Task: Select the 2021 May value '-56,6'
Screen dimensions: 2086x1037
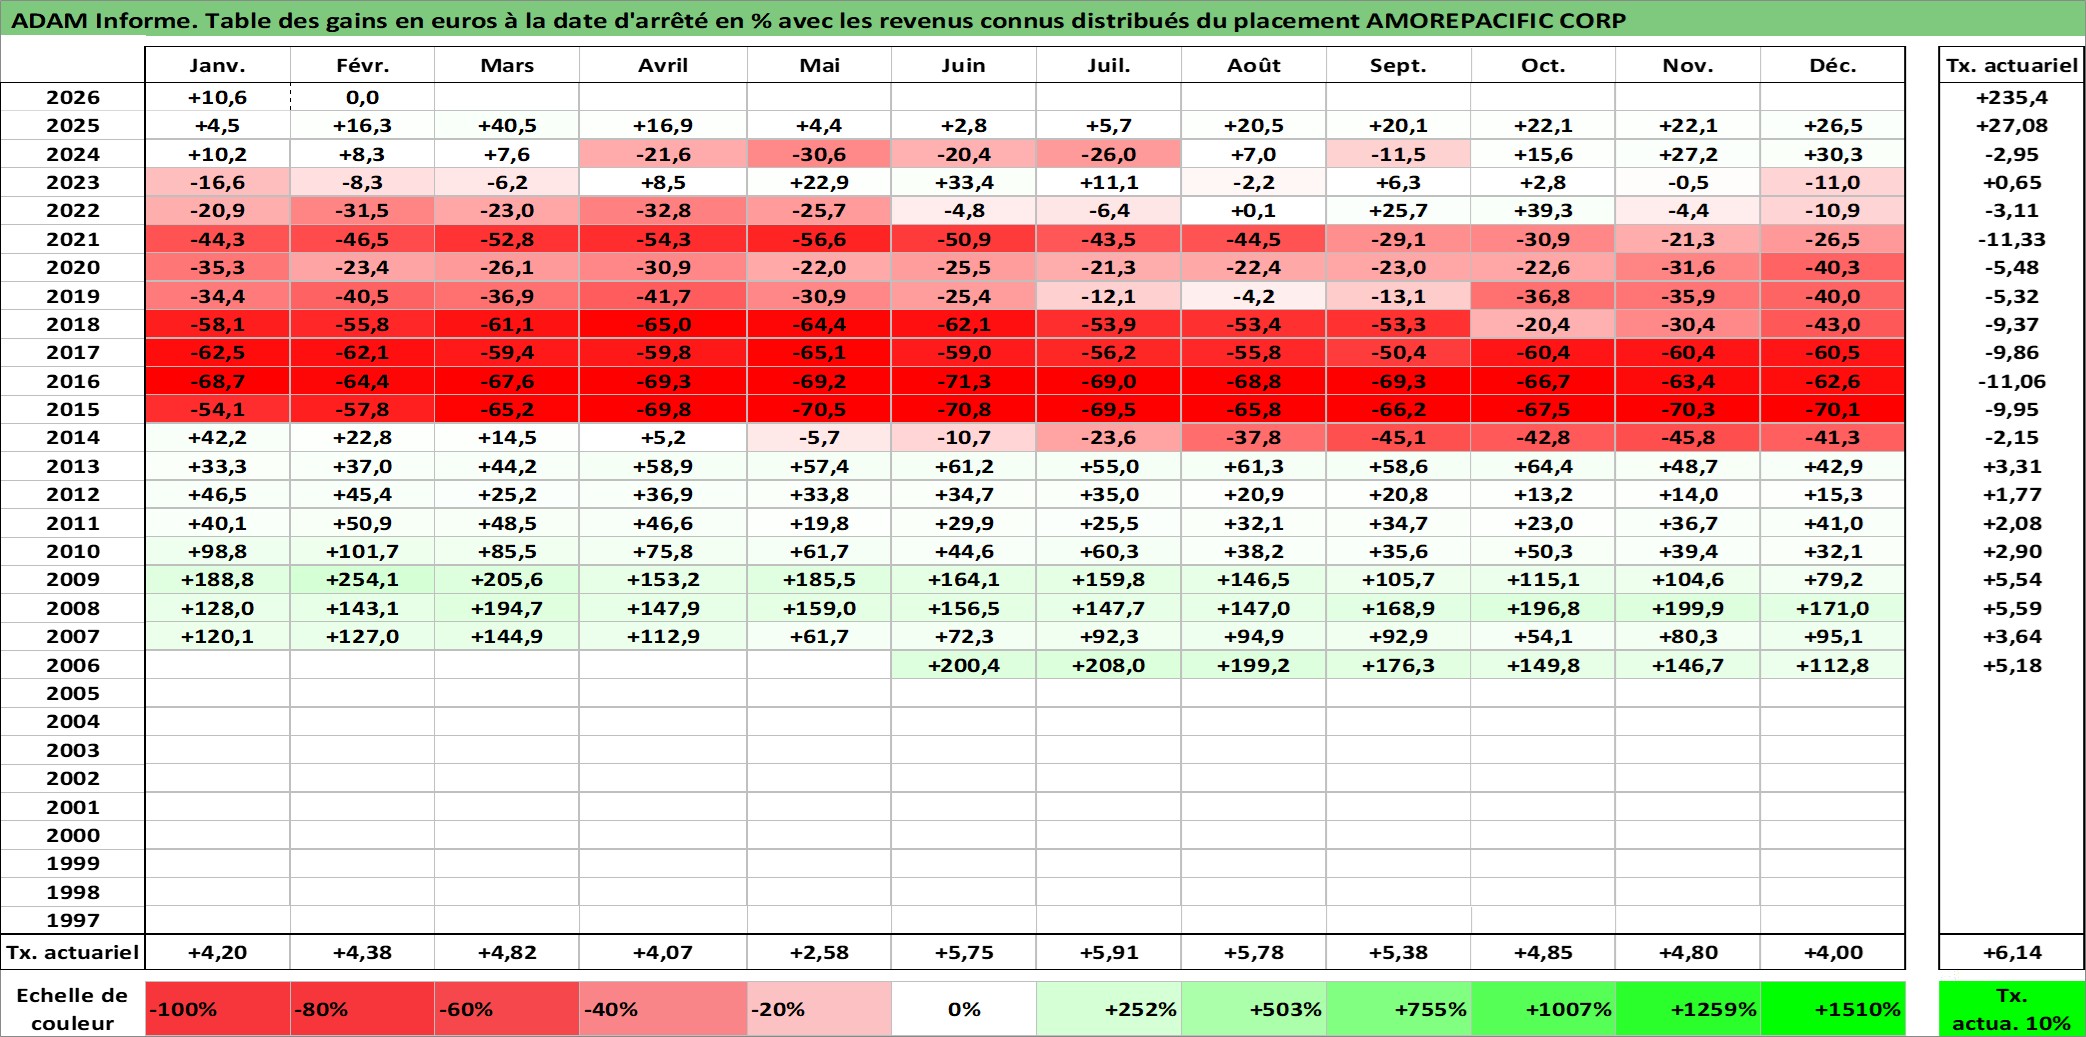Action: pos(819,239)
